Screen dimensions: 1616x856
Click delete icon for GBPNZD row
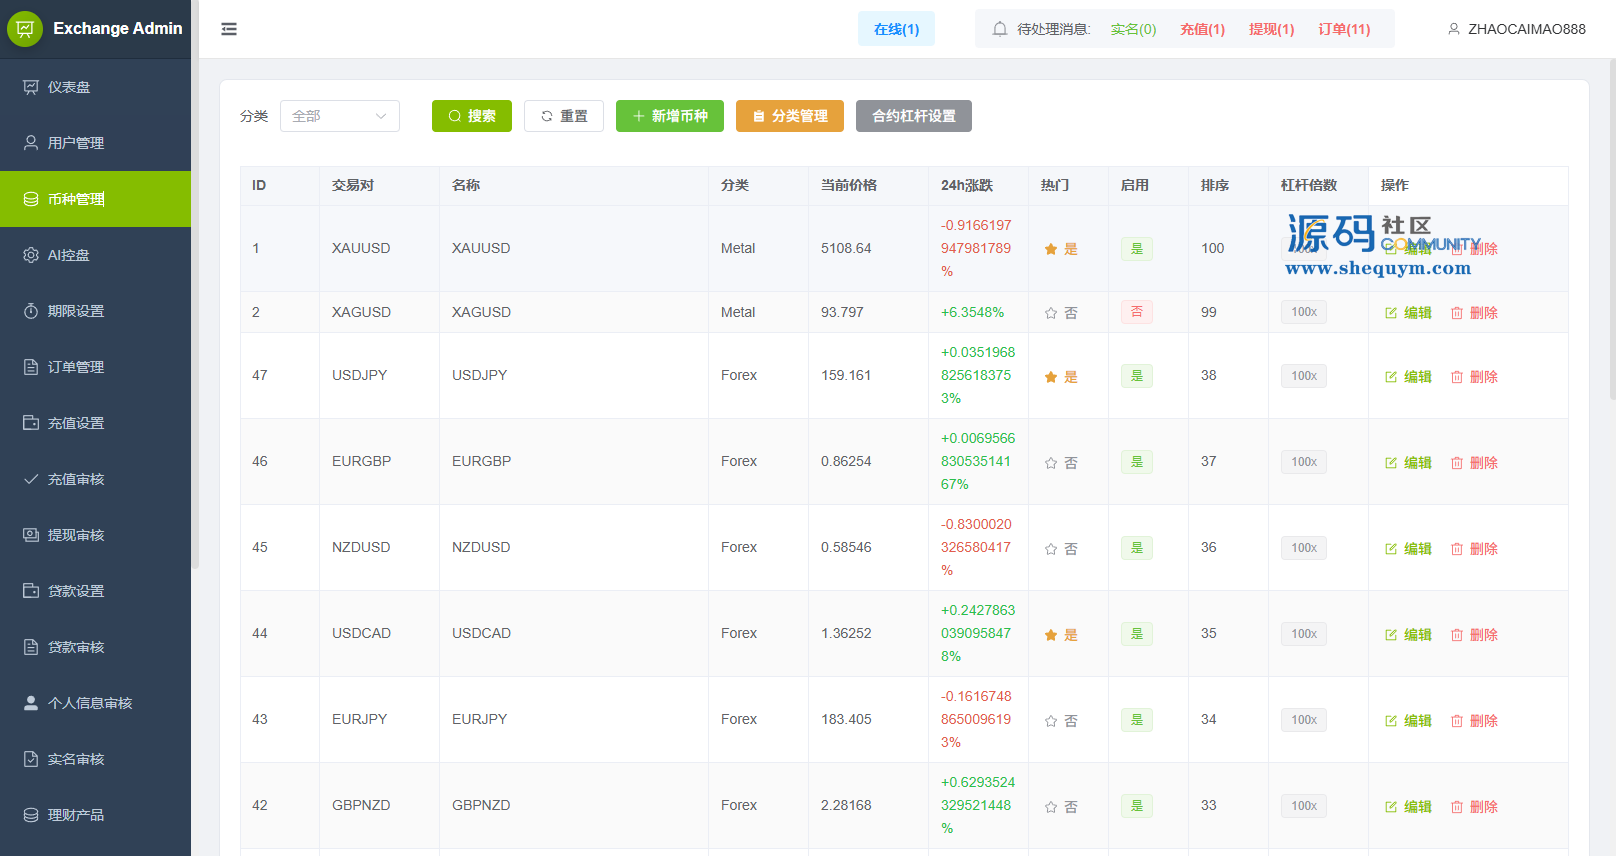1457,807
